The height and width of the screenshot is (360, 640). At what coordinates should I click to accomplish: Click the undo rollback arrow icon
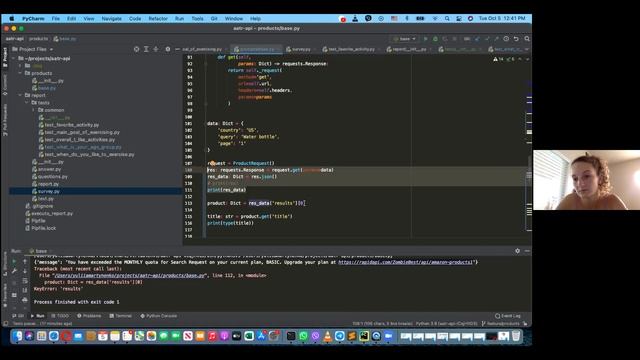point(516,39)
